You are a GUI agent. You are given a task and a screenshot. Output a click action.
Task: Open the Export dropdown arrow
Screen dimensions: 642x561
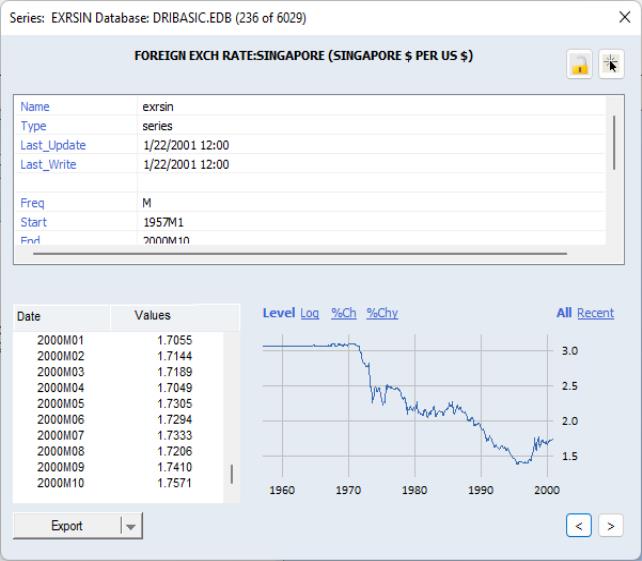tap(132, 526)
